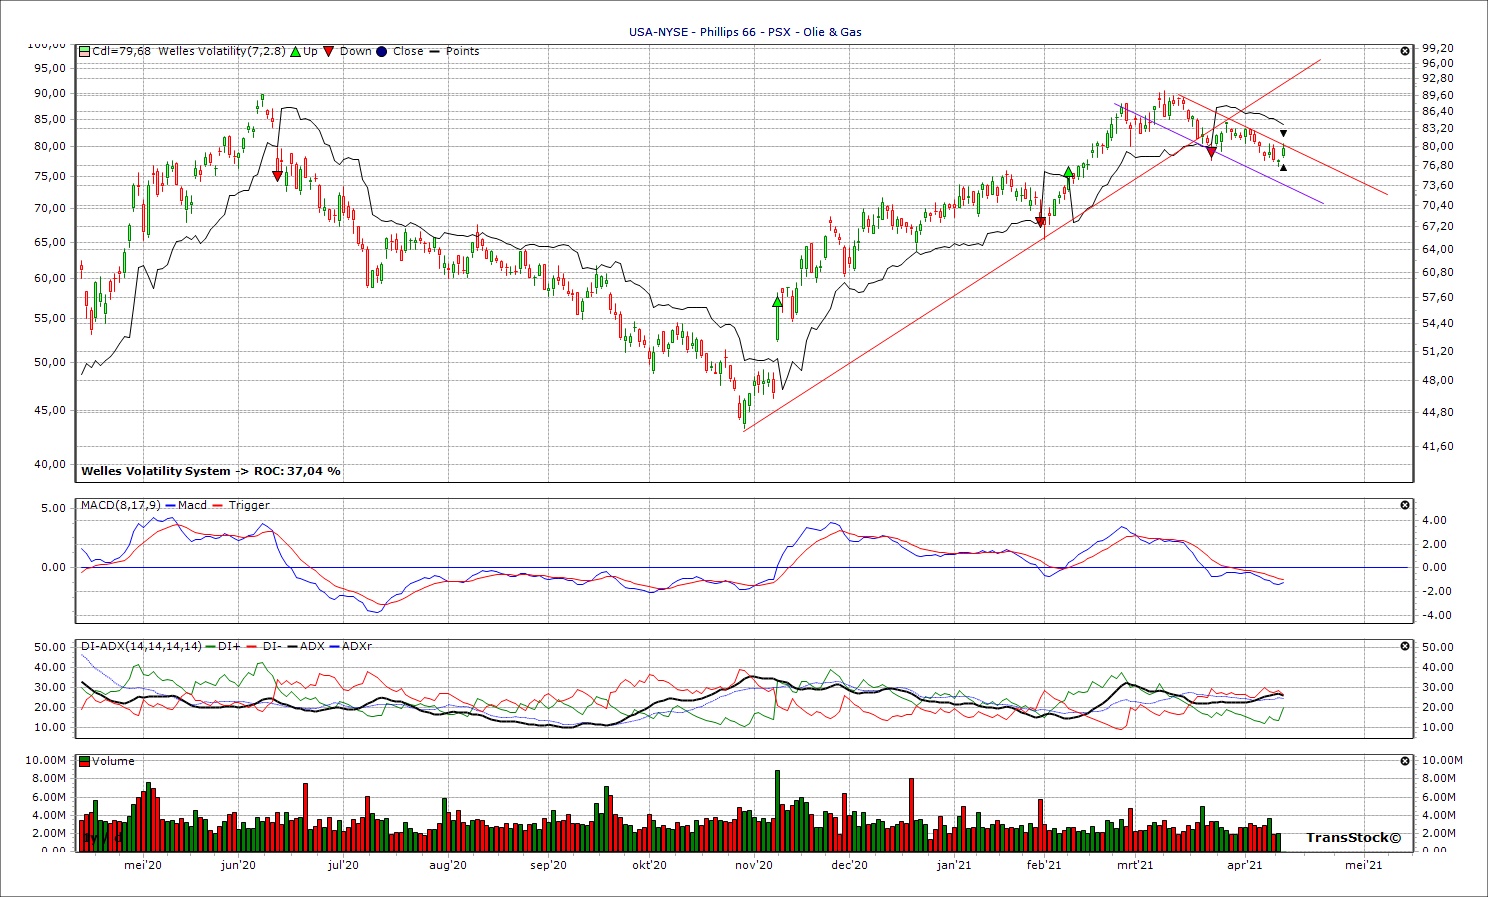Click the Volume legend icon
This screenshot has height=897, width=1488.
85,761
